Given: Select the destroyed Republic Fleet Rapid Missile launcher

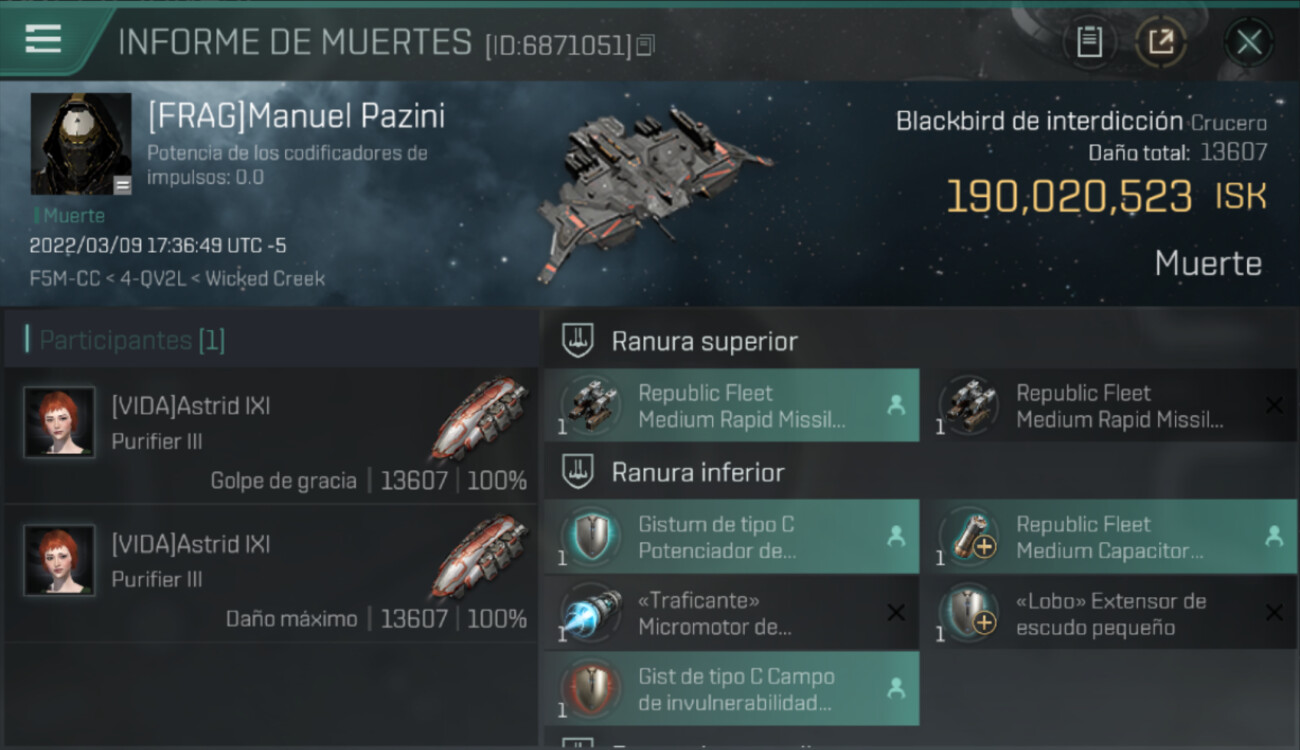Looking at the screenshot, I should (1110, 405).
